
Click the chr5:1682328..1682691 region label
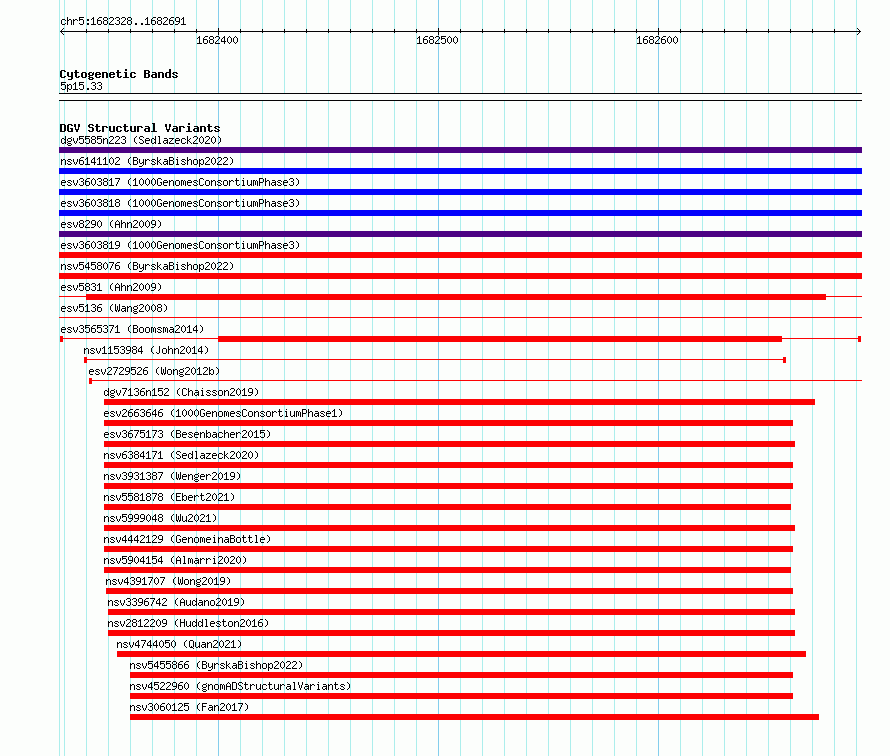click(x=123, y=21)
